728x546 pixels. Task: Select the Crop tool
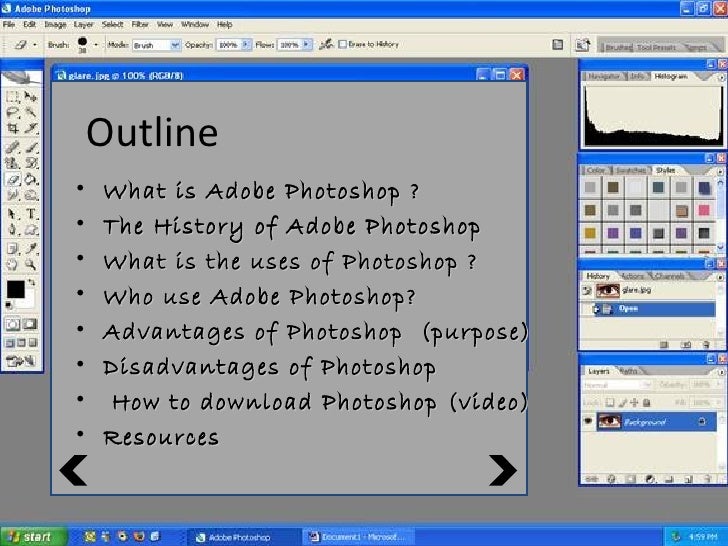click(x=13, y=128)
